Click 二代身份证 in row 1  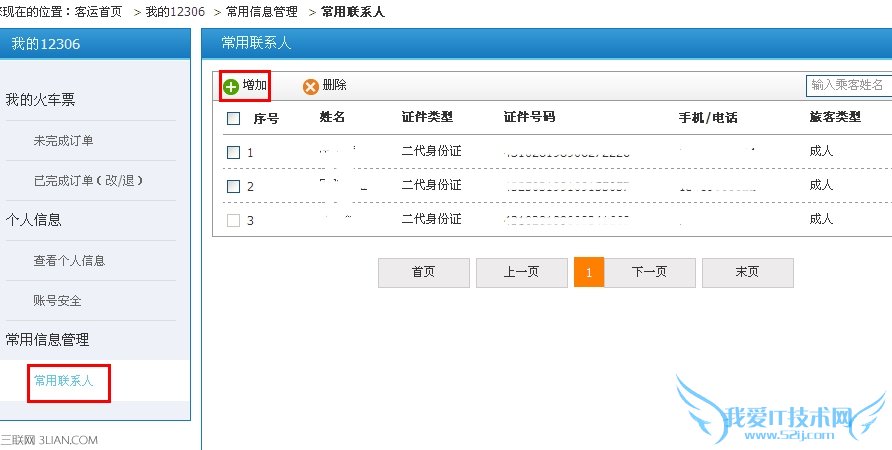(x=431, y=151)
